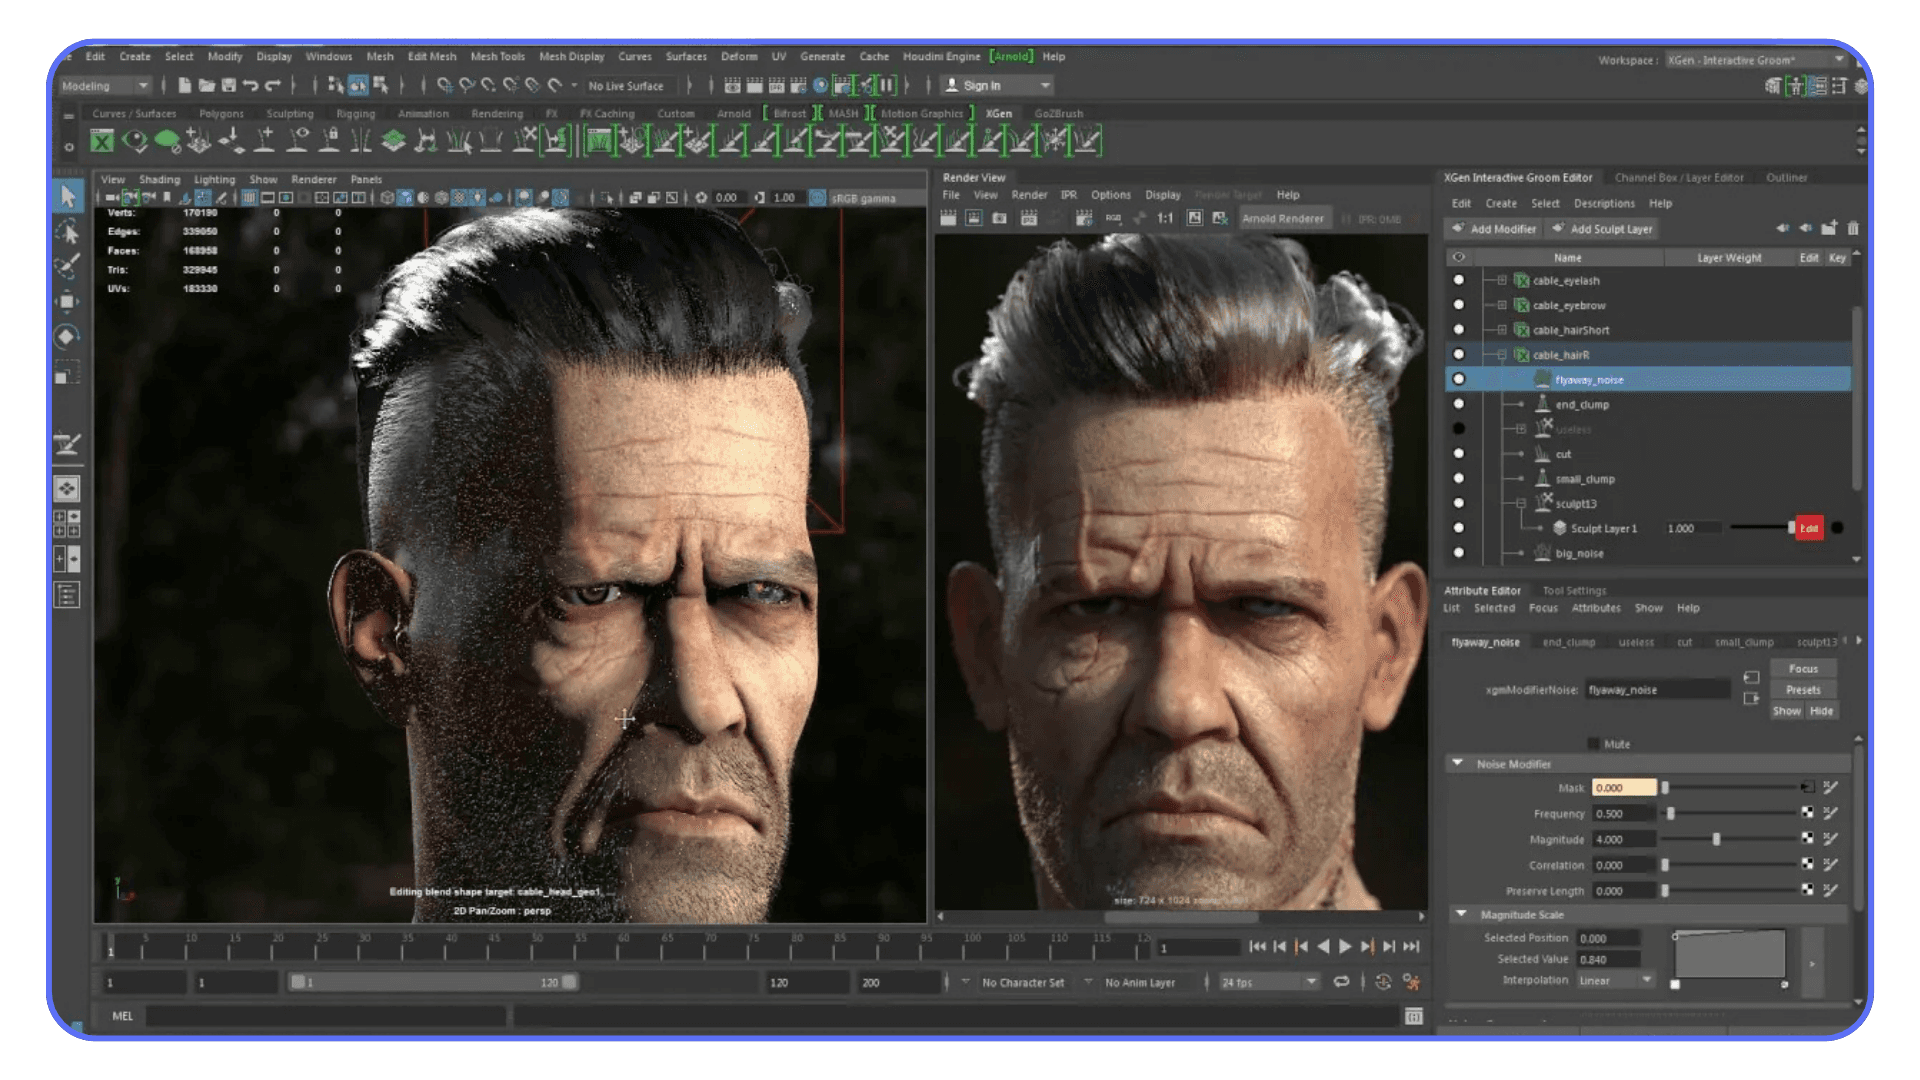Click the Undo arrow icon
Image resolution: width=1920 pixels, height=1080 pixels.
click(251, 86)
